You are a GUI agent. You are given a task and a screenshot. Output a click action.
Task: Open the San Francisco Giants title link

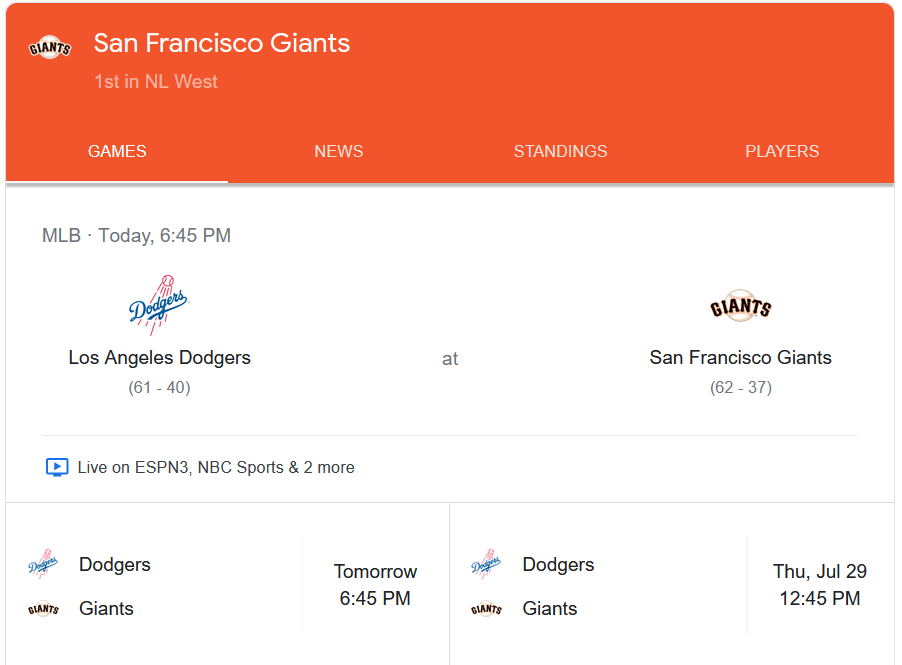point(222,44)
